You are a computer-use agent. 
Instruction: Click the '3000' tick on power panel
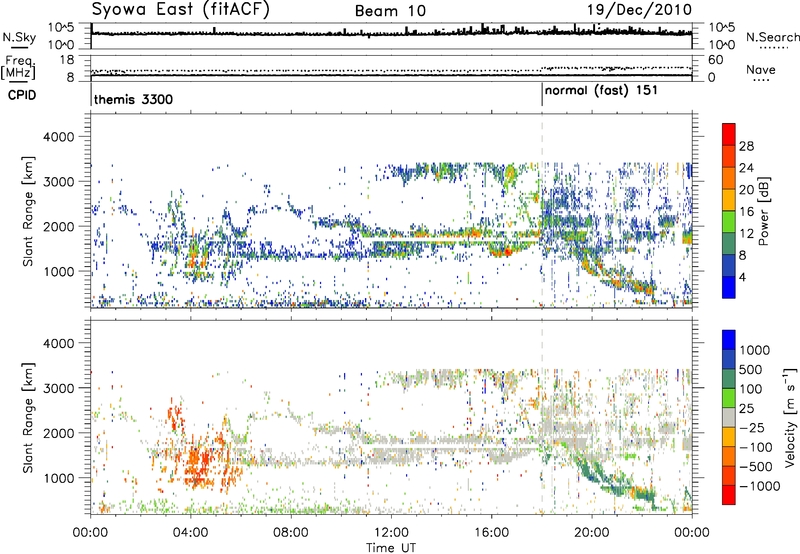(x=58, y=182)
